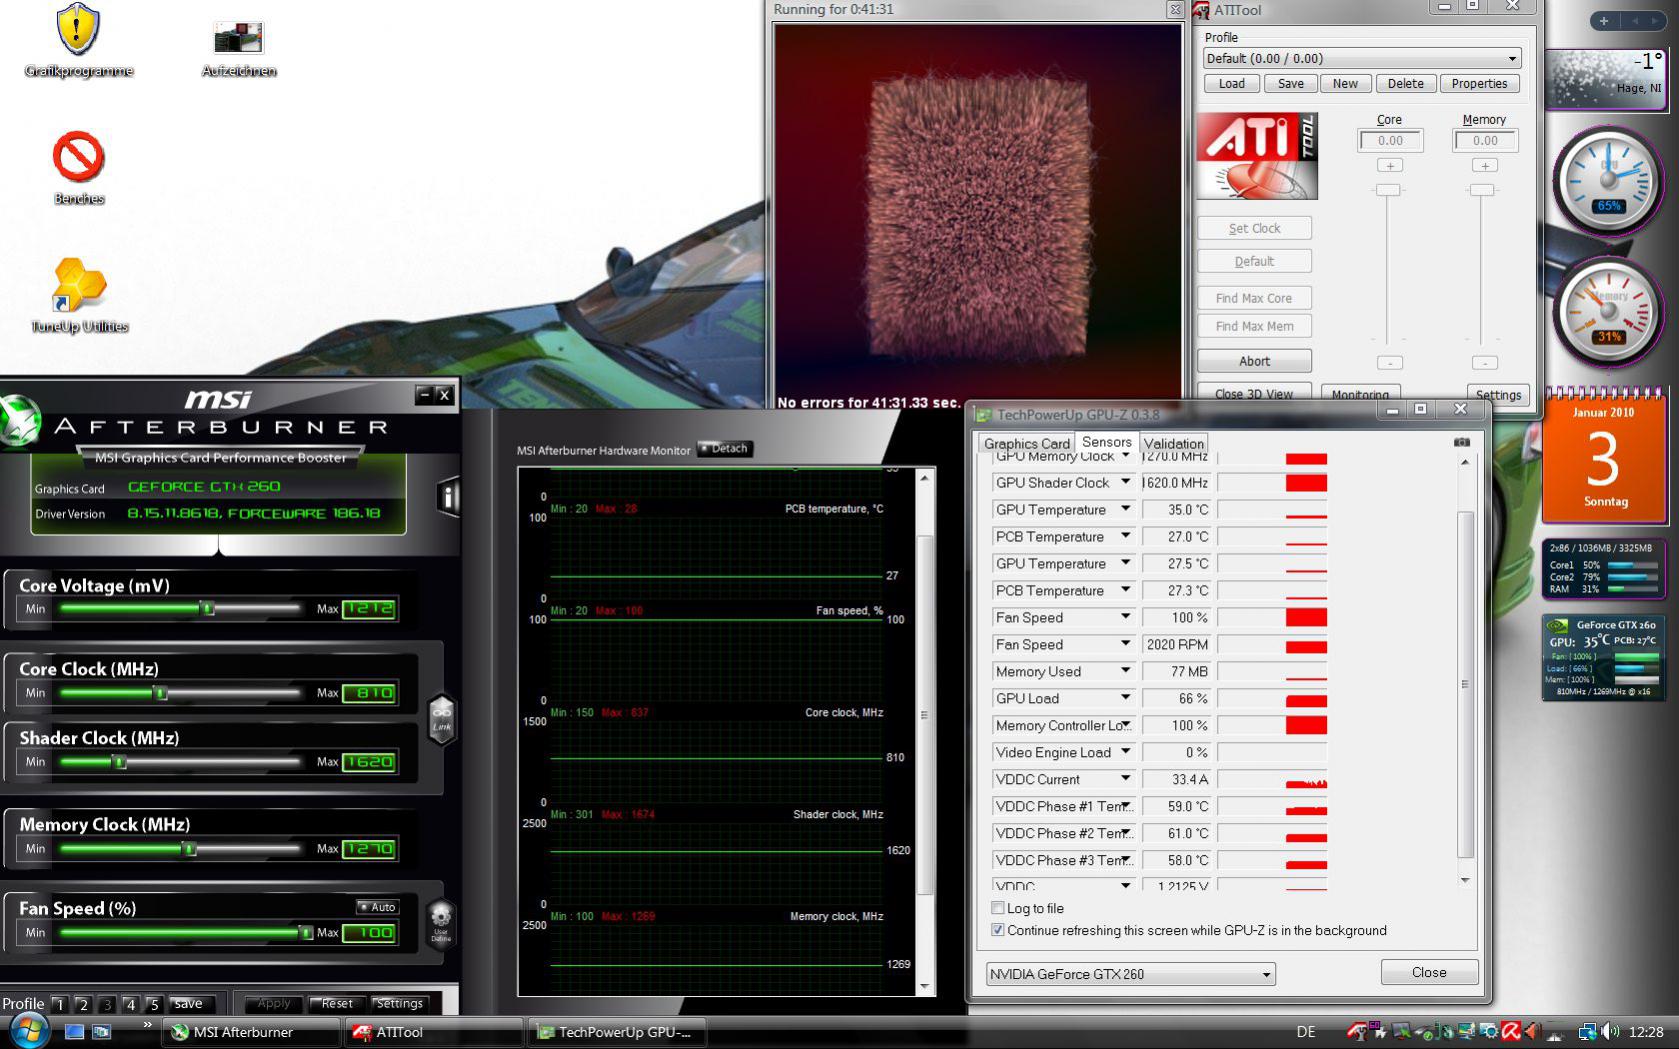Open the Benches desktop icon
The image size is (1679, 1049).
click(79, 167)
